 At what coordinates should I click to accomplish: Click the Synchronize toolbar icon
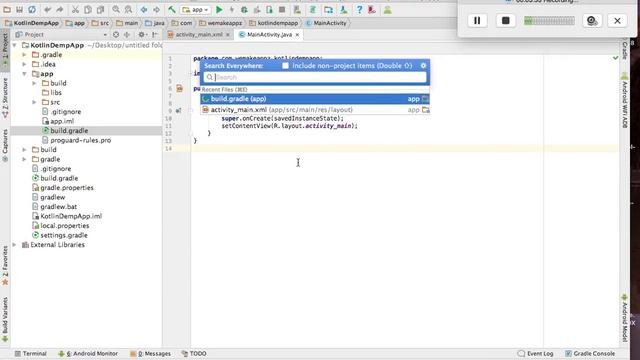pos(32,9)
